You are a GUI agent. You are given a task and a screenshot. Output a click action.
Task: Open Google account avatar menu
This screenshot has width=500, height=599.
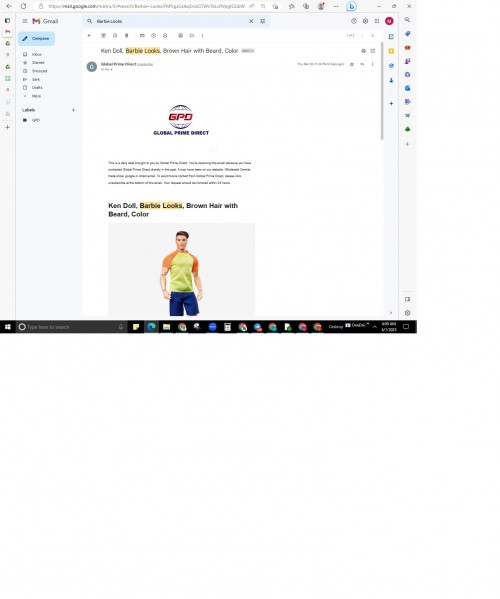coord(389,21)
